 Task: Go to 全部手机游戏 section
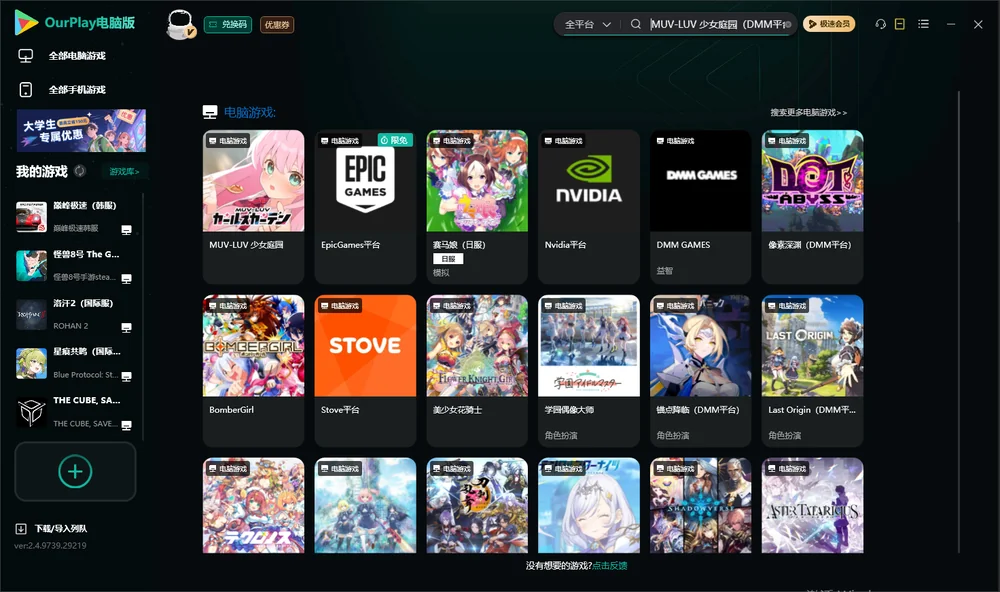[x=62, y=90]
